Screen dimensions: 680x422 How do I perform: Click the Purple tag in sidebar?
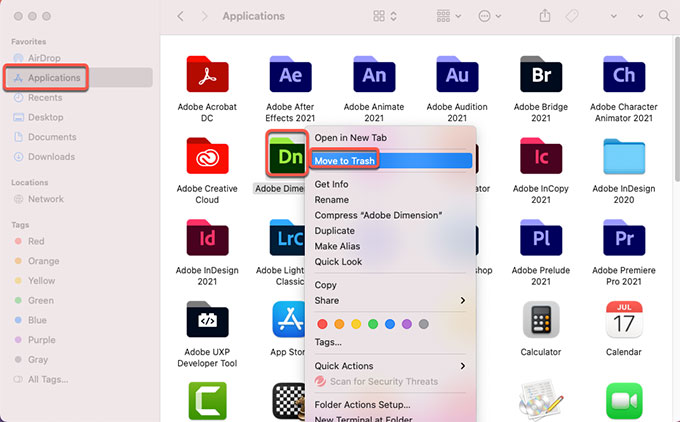pyautogui.click(x=42, y=339)
